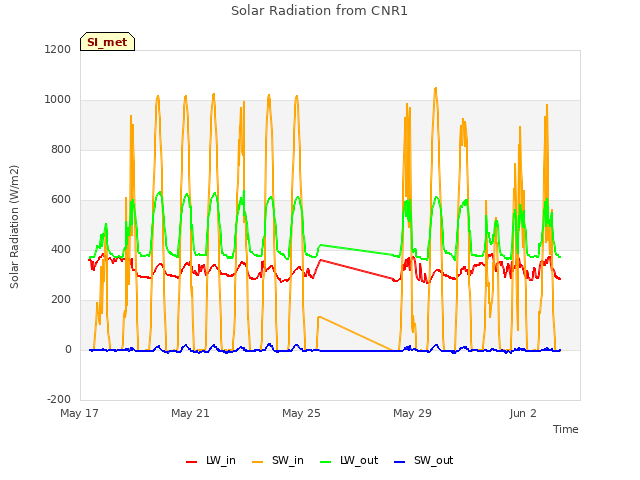Click the diagonal orange SW_in gap segment
The height and width of the screenshot is (480, 640).
[355, 333]
